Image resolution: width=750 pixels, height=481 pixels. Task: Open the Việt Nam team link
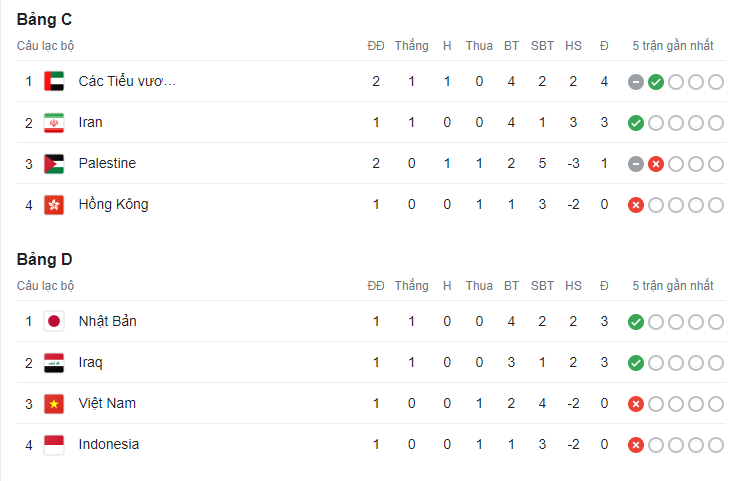[107, 404]
